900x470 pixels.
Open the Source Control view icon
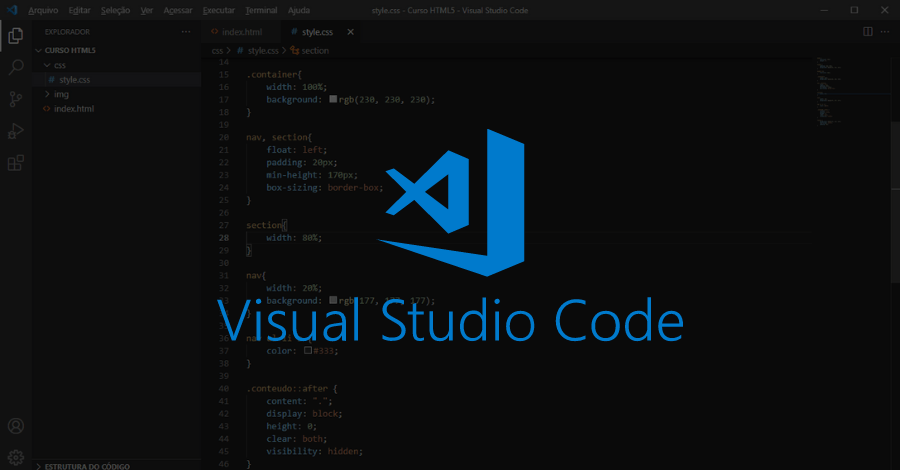(x=15, y=99)
